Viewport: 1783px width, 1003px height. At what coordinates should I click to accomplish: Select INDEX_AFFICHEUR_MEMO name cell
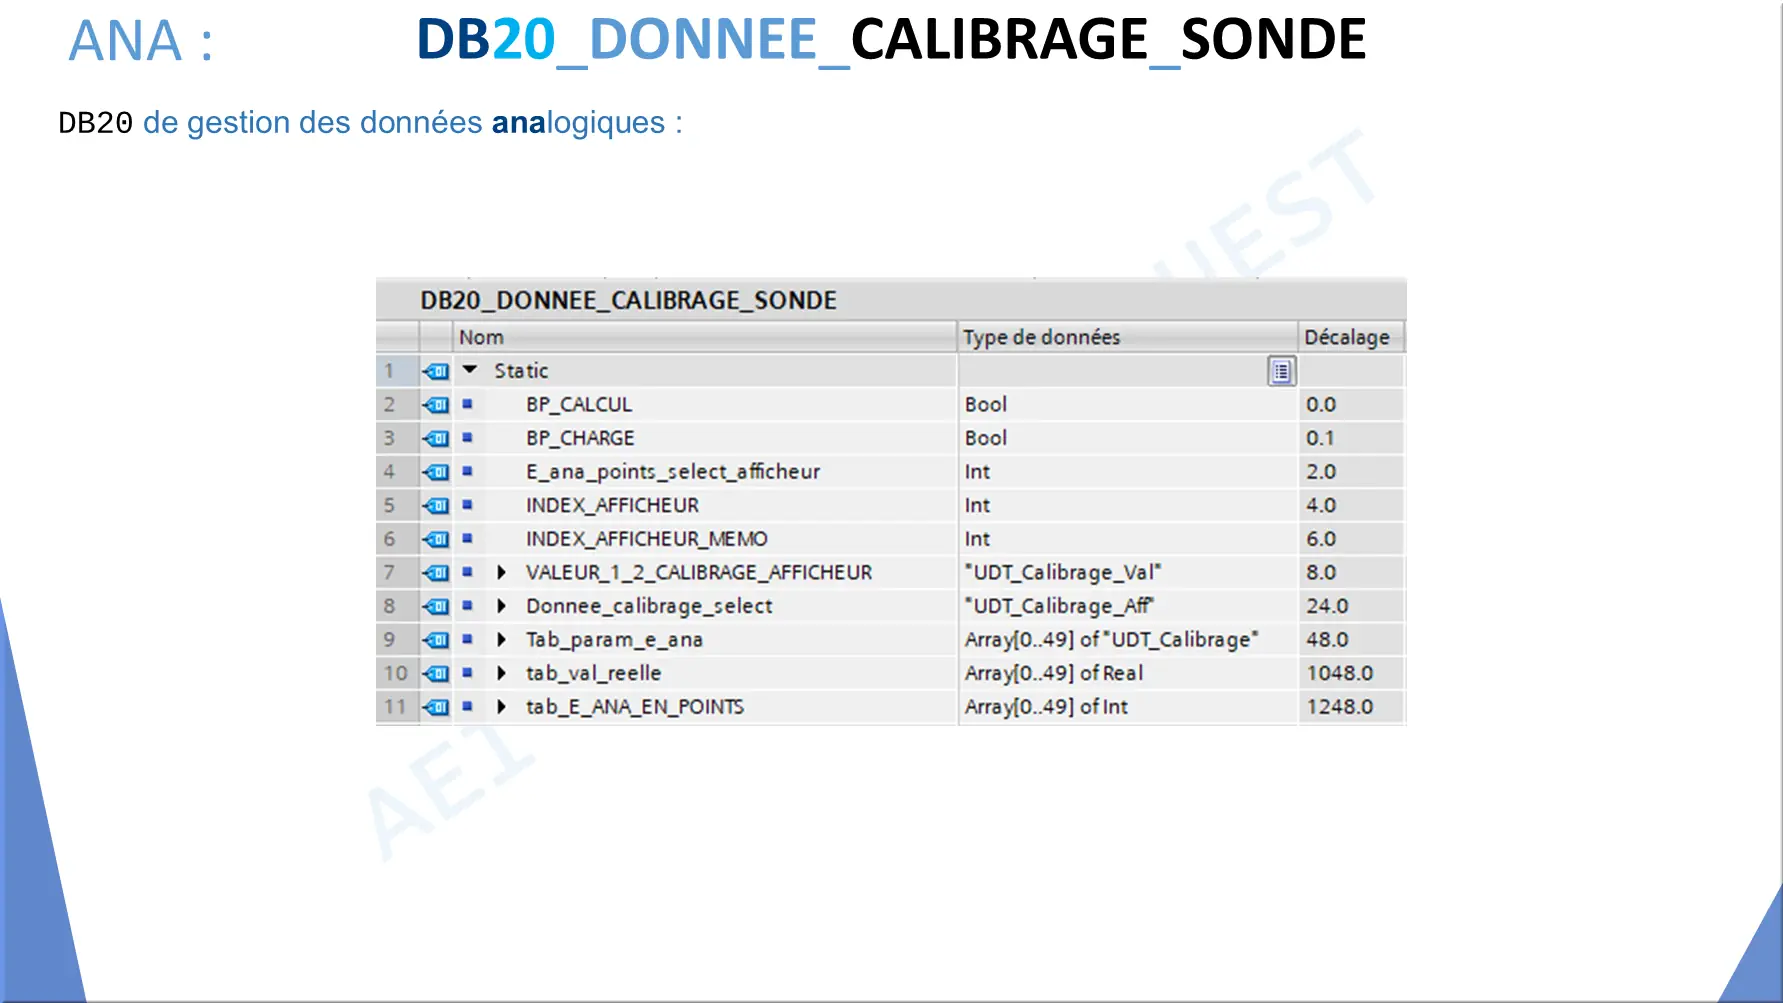pyautogui.click(x=647, y=539)
